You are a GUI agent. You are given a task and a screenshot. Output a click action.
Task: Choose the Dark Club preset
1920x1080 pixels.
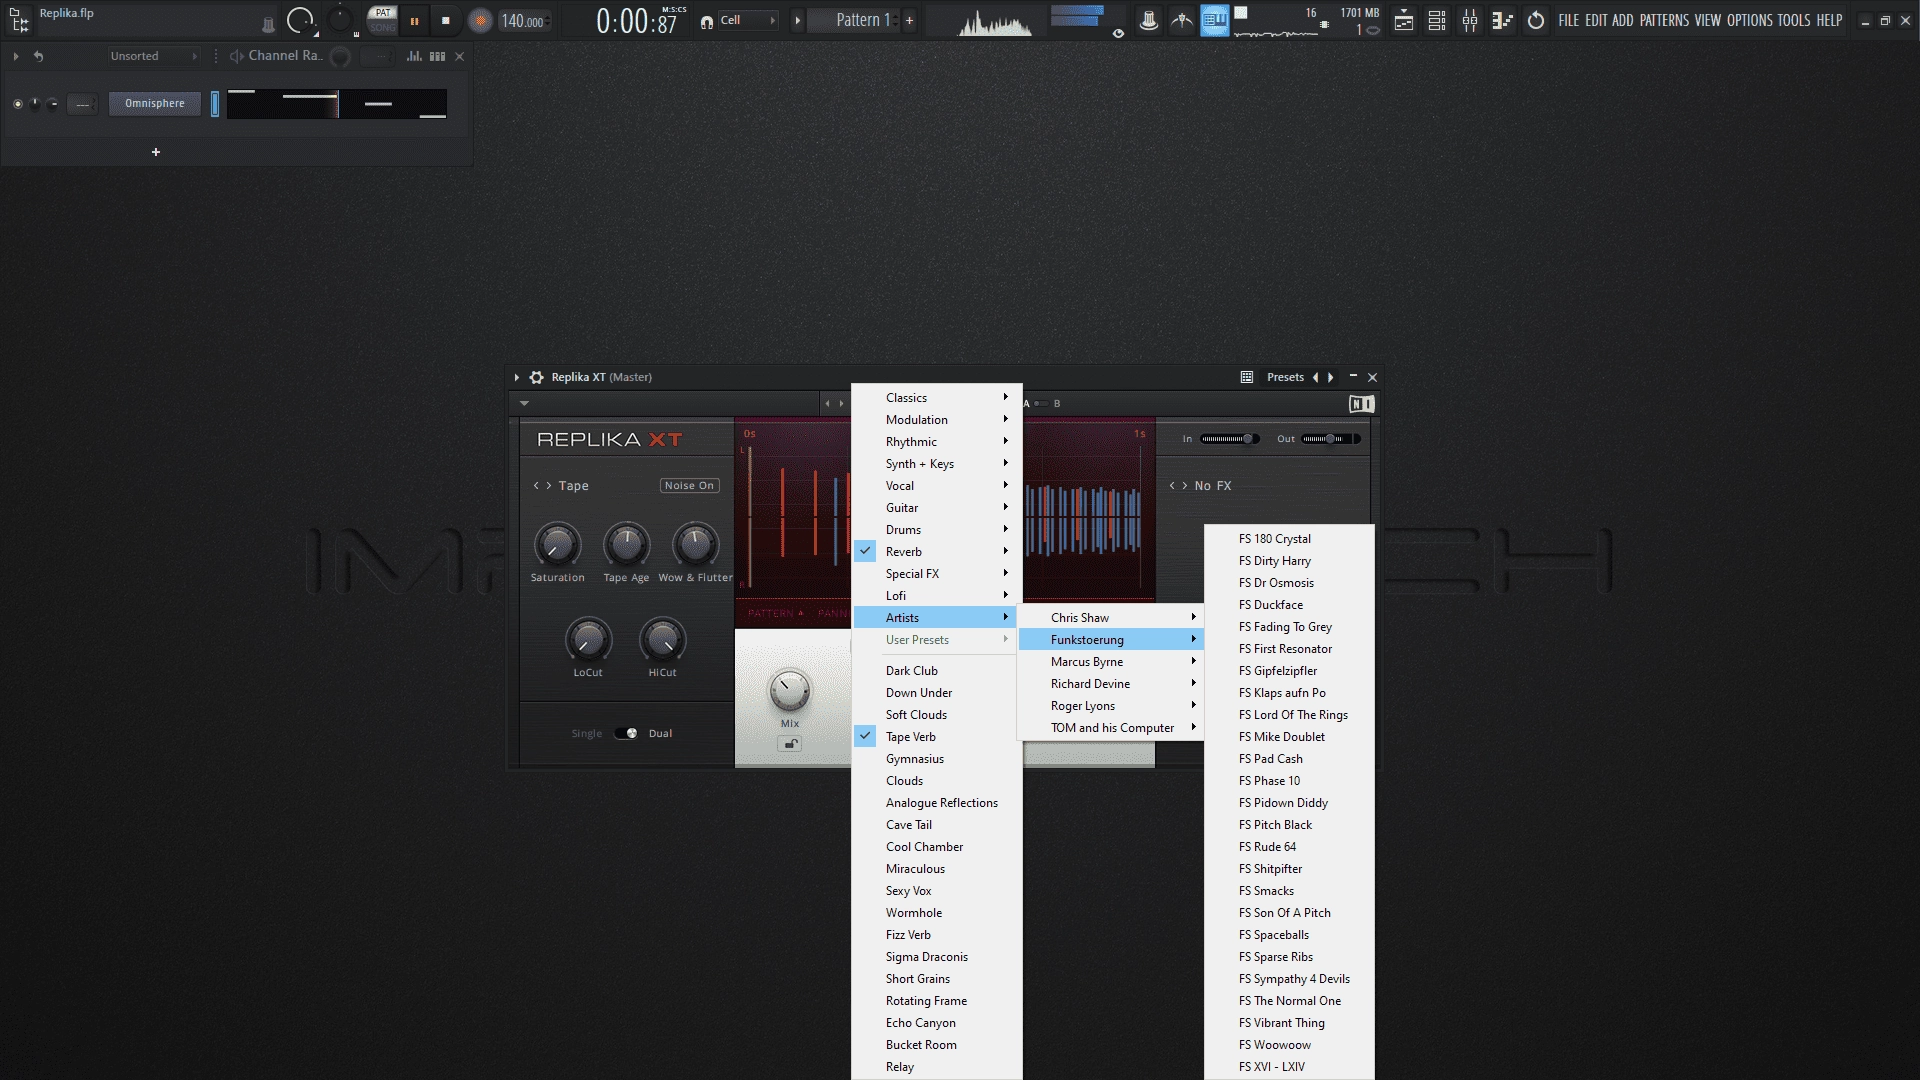point(937,670)
